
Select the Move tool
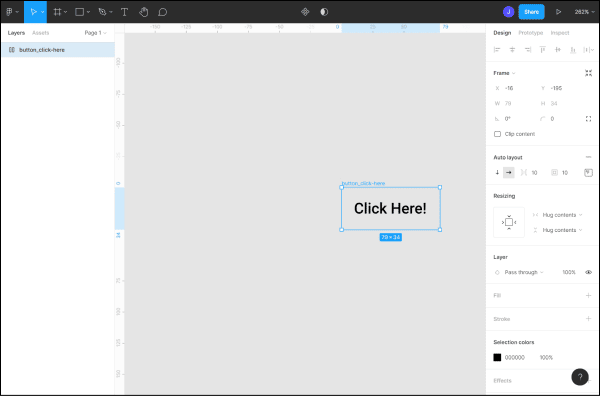pos(33,12)
